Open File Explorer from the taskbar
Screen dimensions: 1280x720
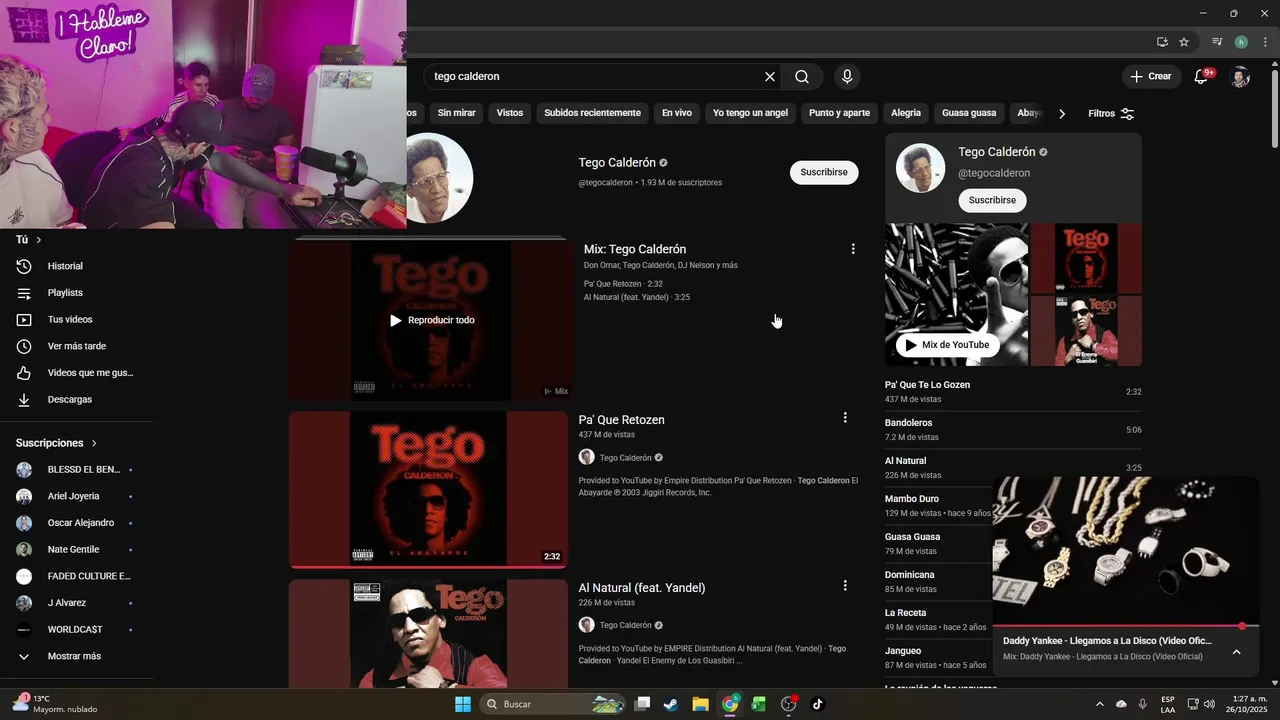[700, 704]
